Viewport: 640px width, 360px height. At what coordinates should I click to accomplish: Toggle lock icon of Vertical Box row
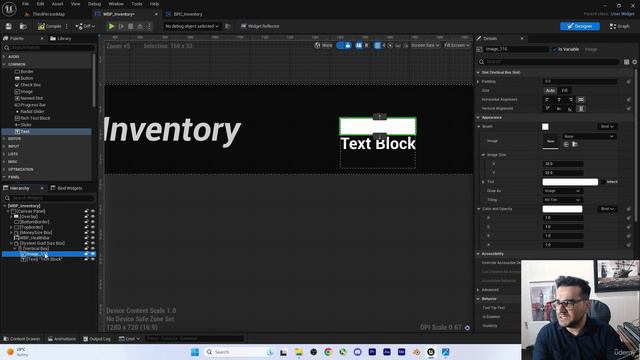coord(87,249)
